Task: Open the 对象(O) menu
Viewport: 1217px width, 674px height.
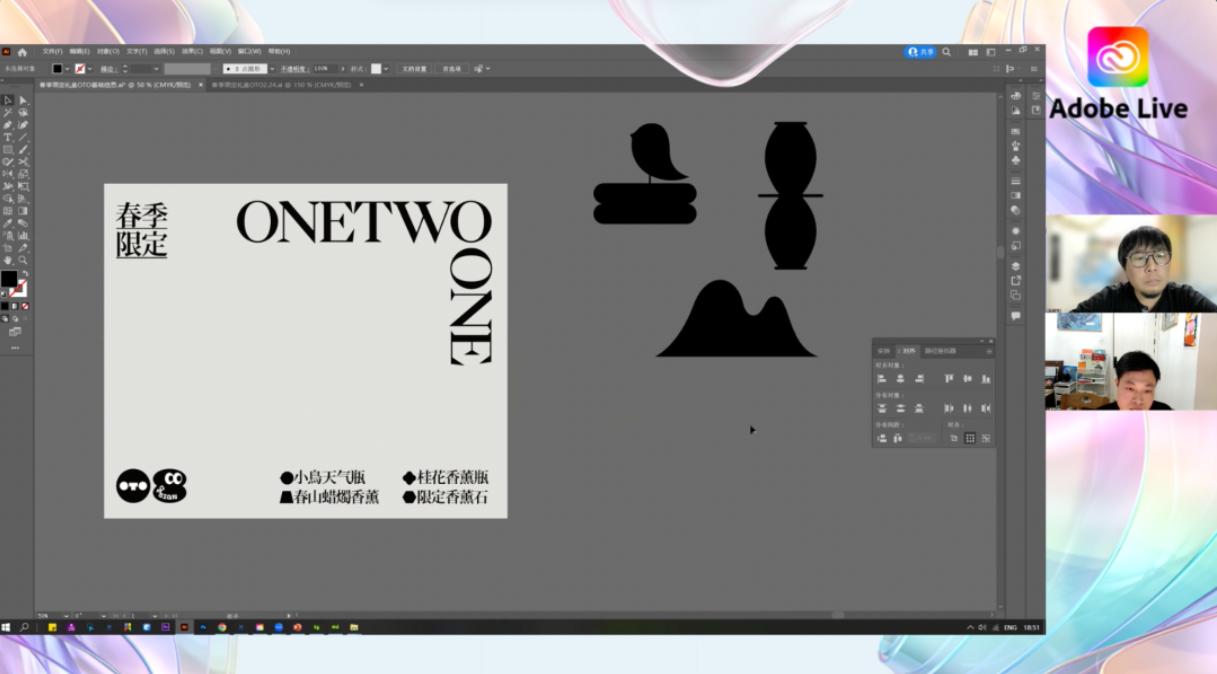Action: click(x=108, y=51)
